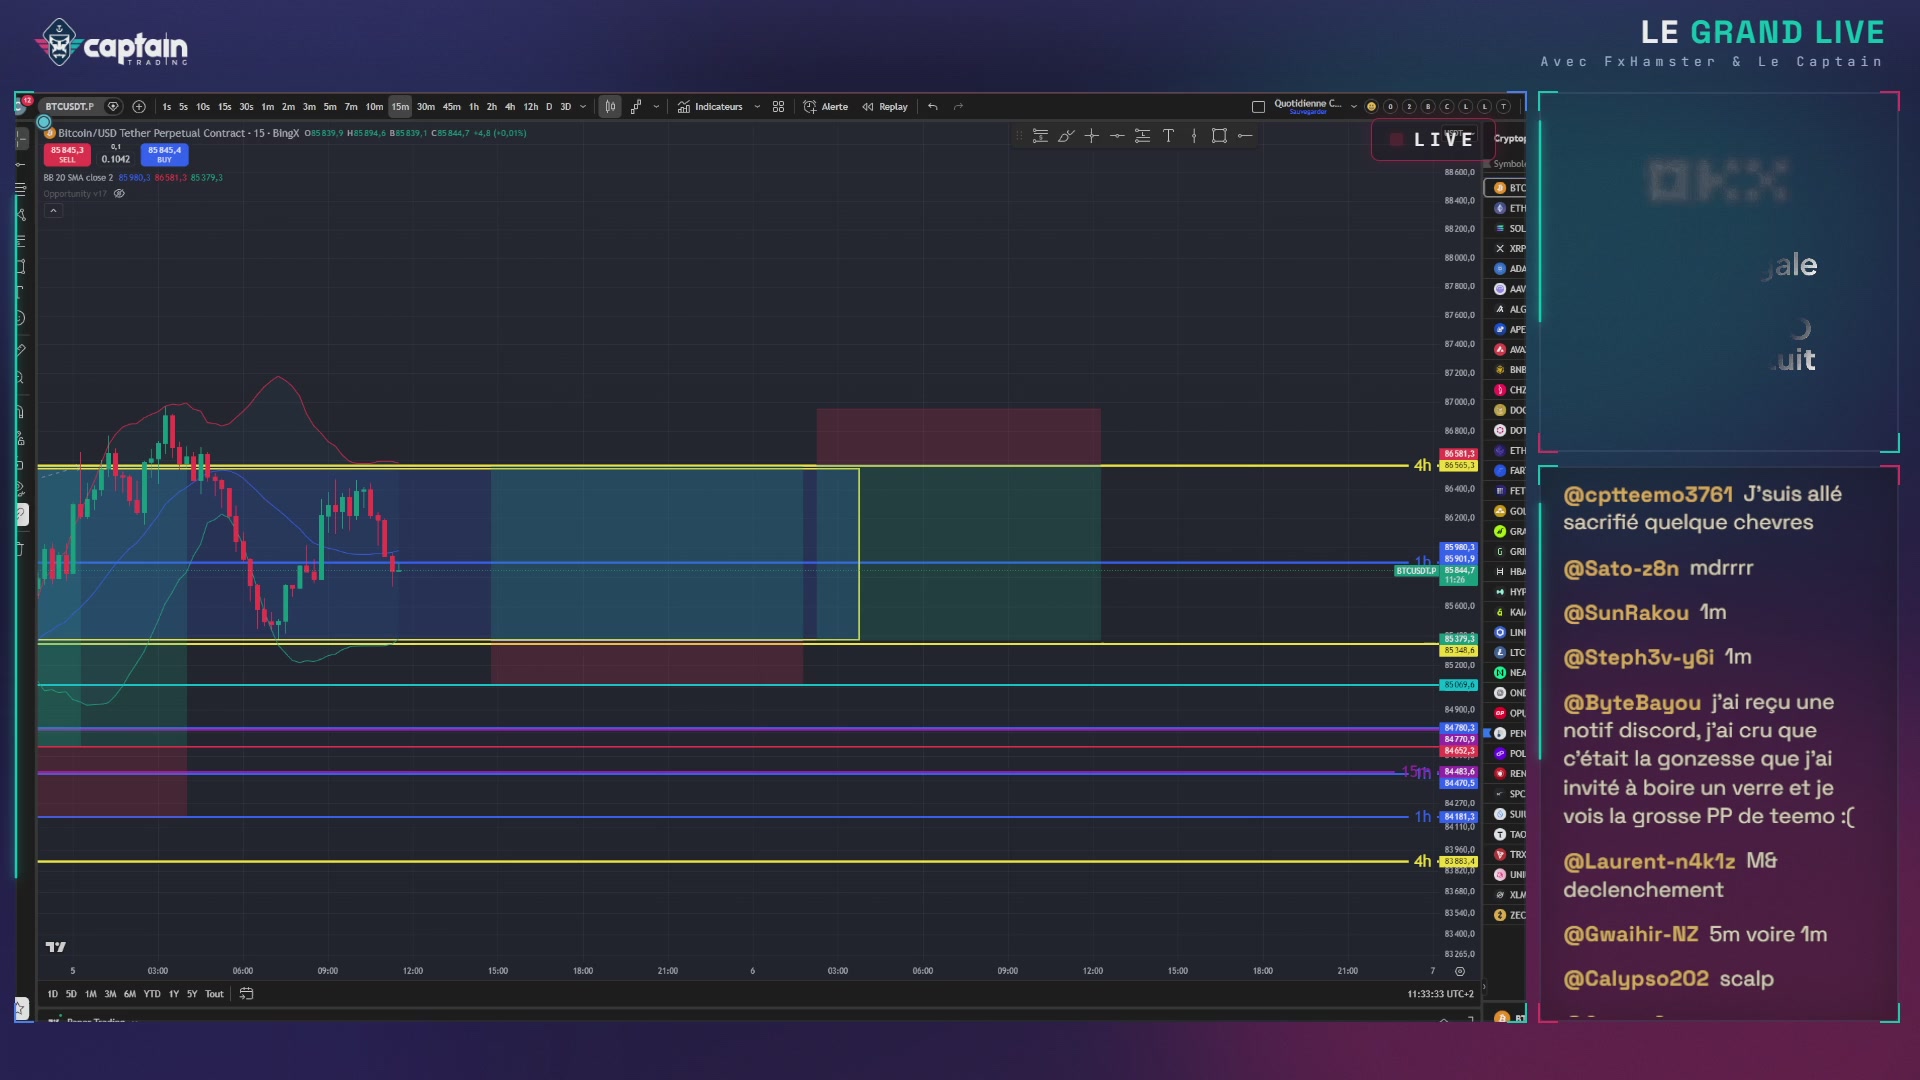Open the BTCUSDT.P symbol search
The image size is (1920, 1080).
(70, 107)
